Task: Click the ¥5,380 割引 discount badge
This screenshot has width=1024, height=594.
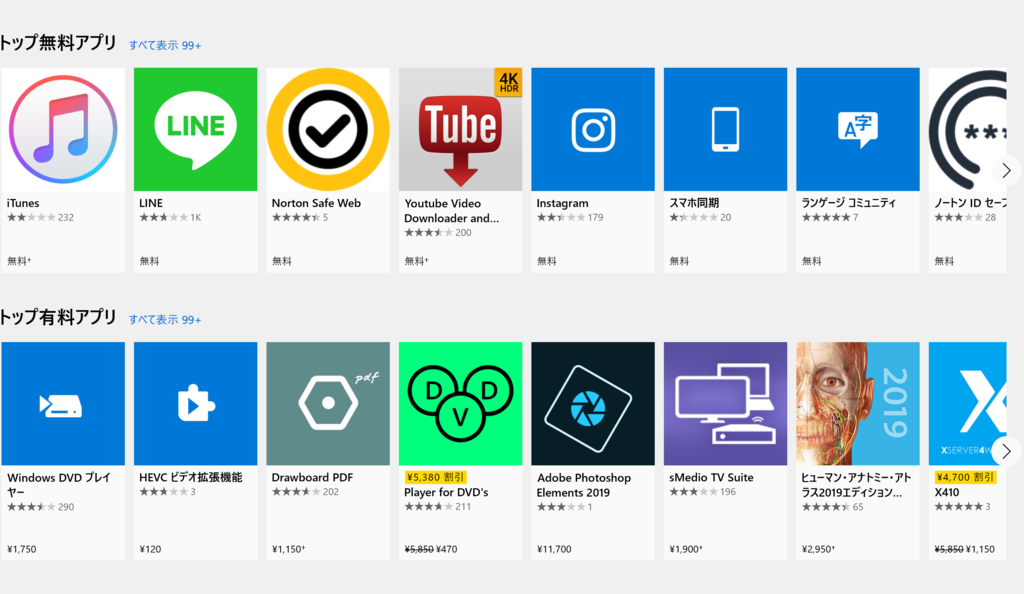Action: 435,477
